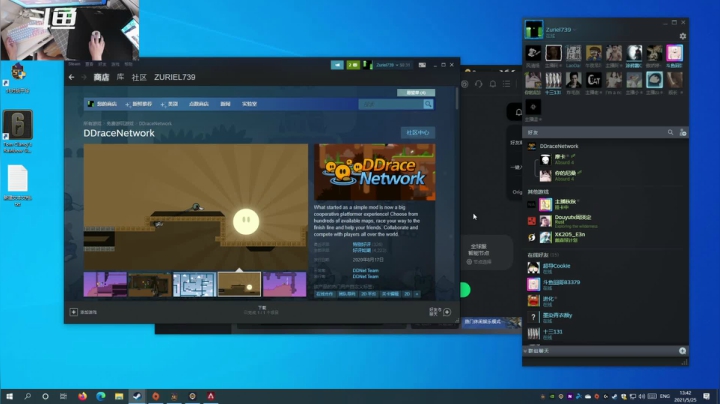Viewport: 720px width, 404px height.
Task: Open CAT avatar in favorites grid
Action: [593, 80]
